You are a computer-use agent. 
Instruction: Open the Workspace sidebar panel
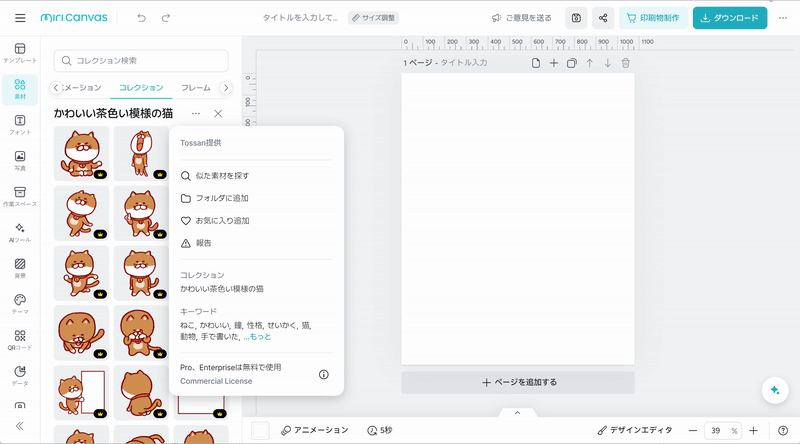[20, 197]
